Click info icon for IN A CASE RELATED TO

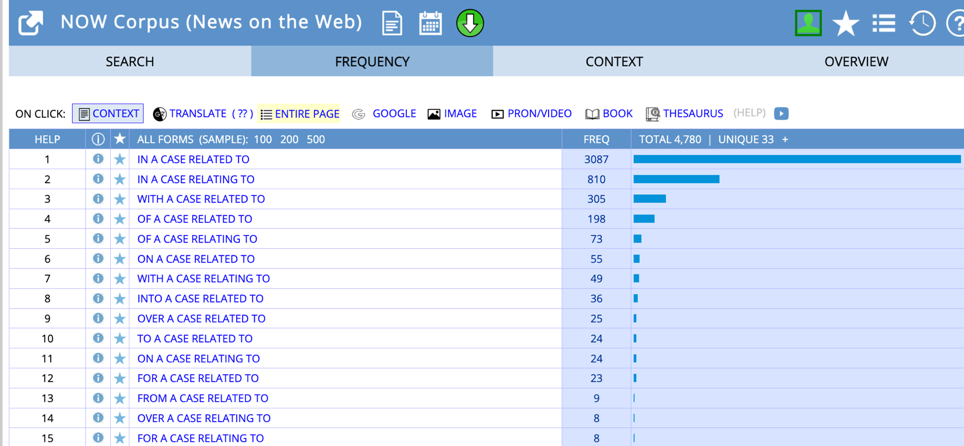[98, 159]
